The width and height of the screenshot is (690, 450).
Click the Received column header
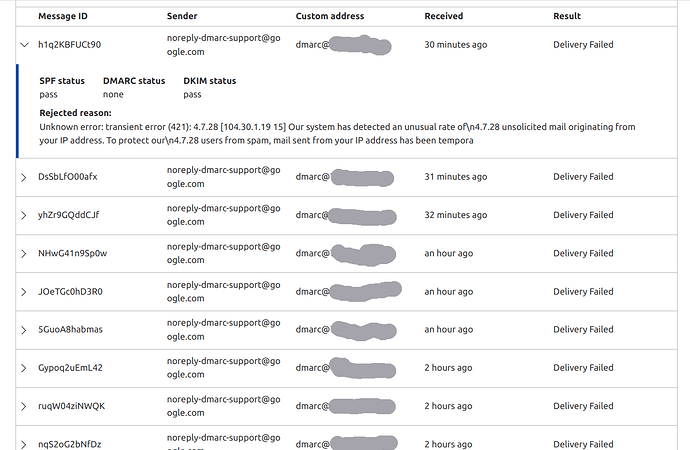(444, 16)
